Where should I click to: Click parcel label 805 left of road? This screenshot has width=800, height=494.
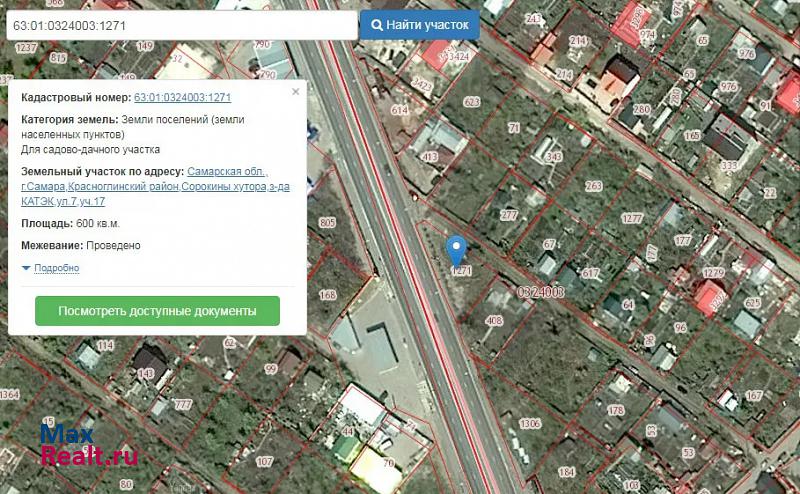click(x=326, y=222)
